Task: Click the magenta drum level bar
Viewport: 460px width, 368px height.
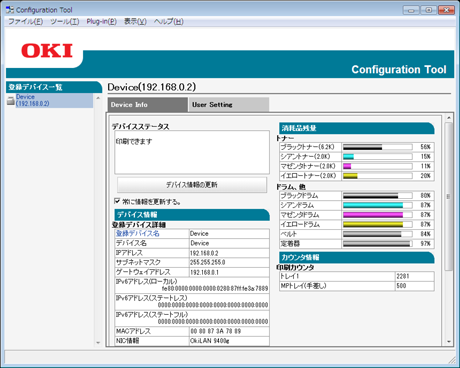Action: click(378, 215)
